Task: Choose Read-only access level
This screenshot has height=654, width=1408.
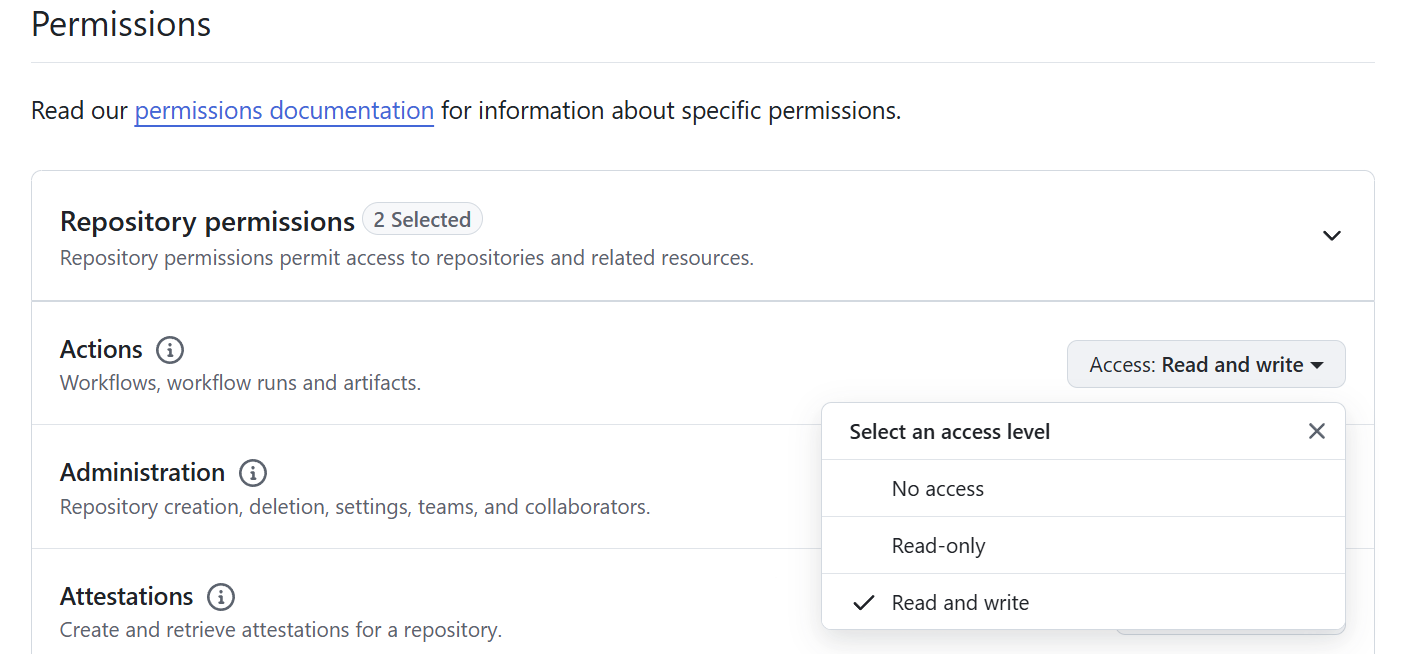Action: coord(1083,546)
